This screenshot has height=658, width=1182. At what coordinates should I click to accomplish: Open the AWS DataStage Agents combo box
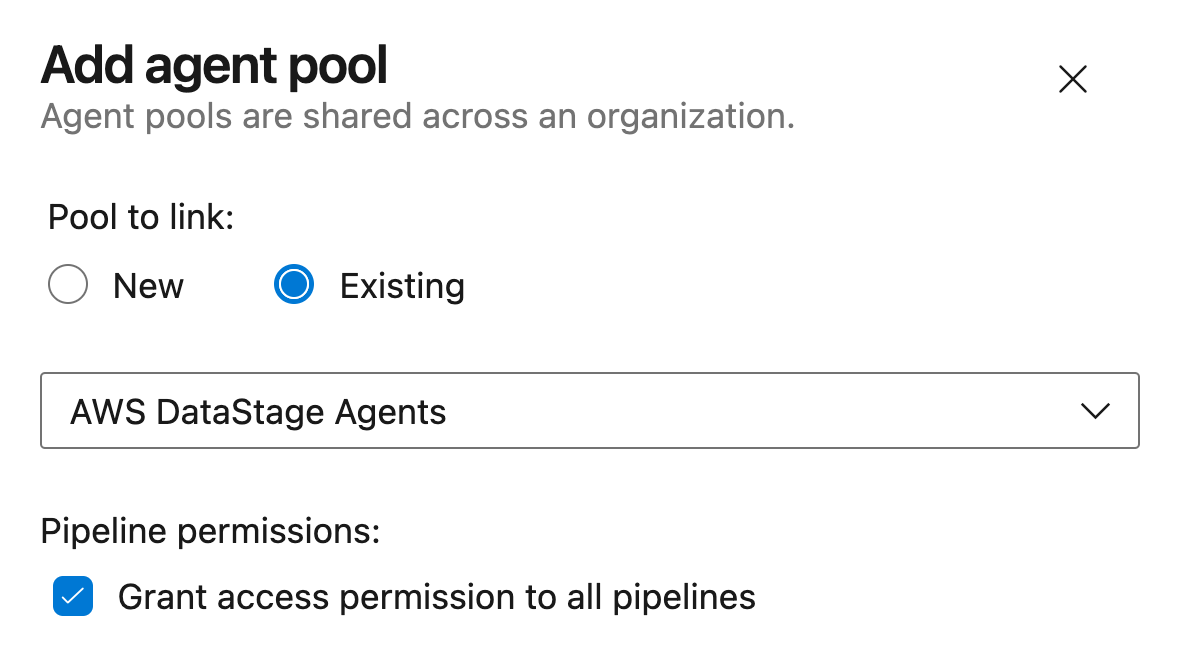pos(589,411)
